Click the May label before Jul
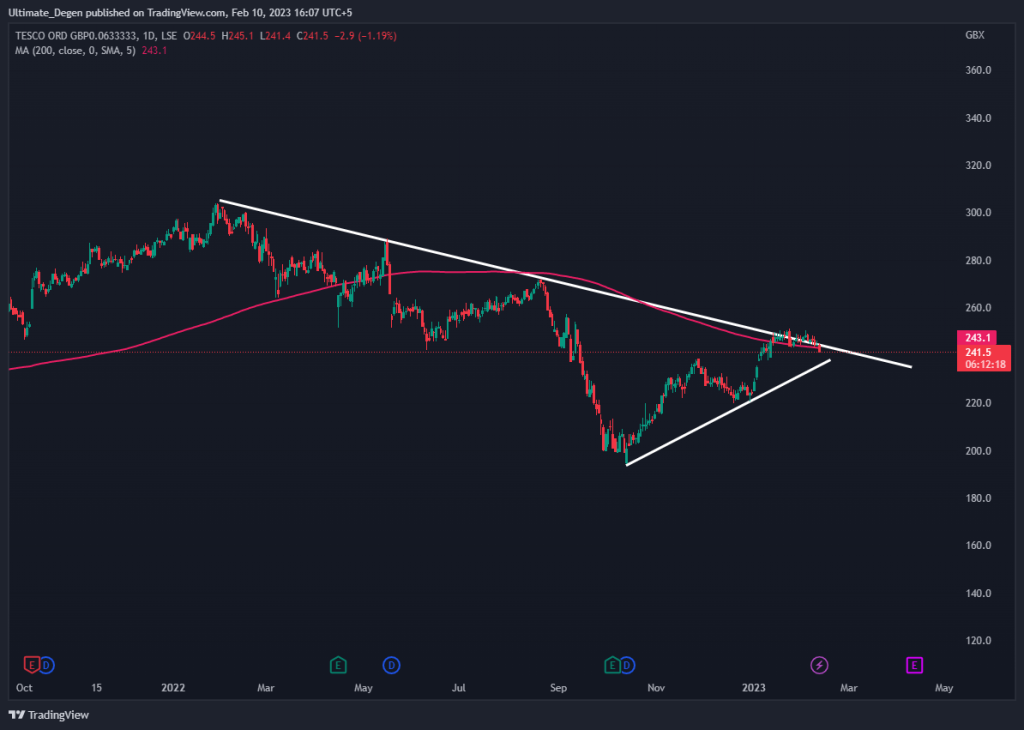The height and width of the screenshot is (730, 1024). pyautogui.click(x=363, y=688)
